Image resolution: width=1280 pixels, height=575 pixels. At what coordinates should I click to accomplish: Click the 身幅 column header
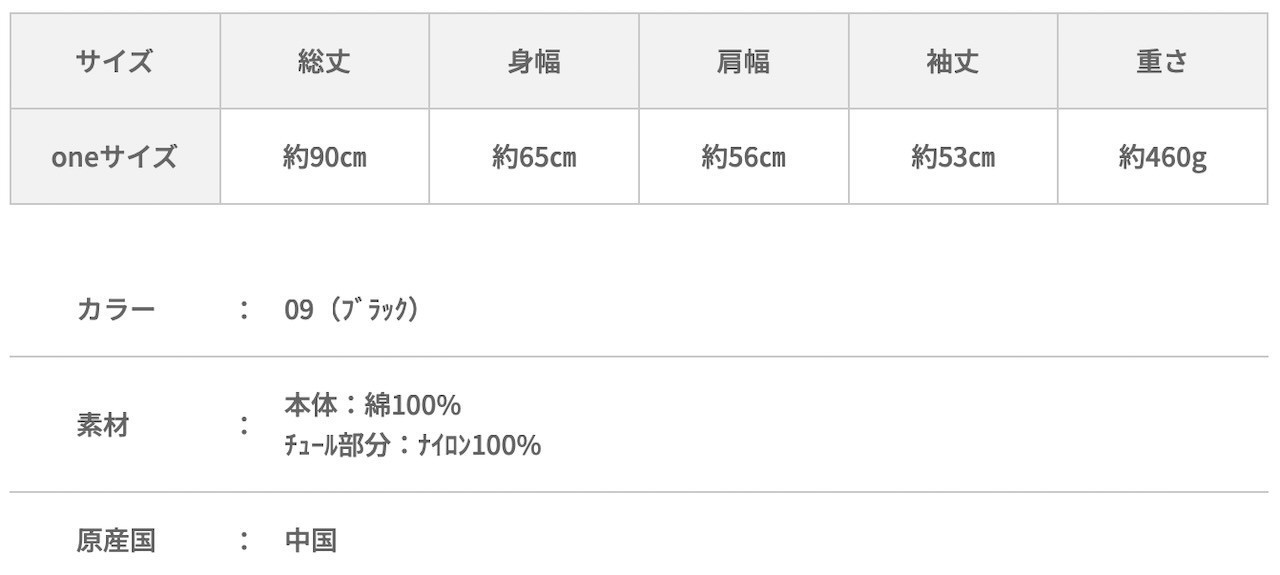coord(534,62)
